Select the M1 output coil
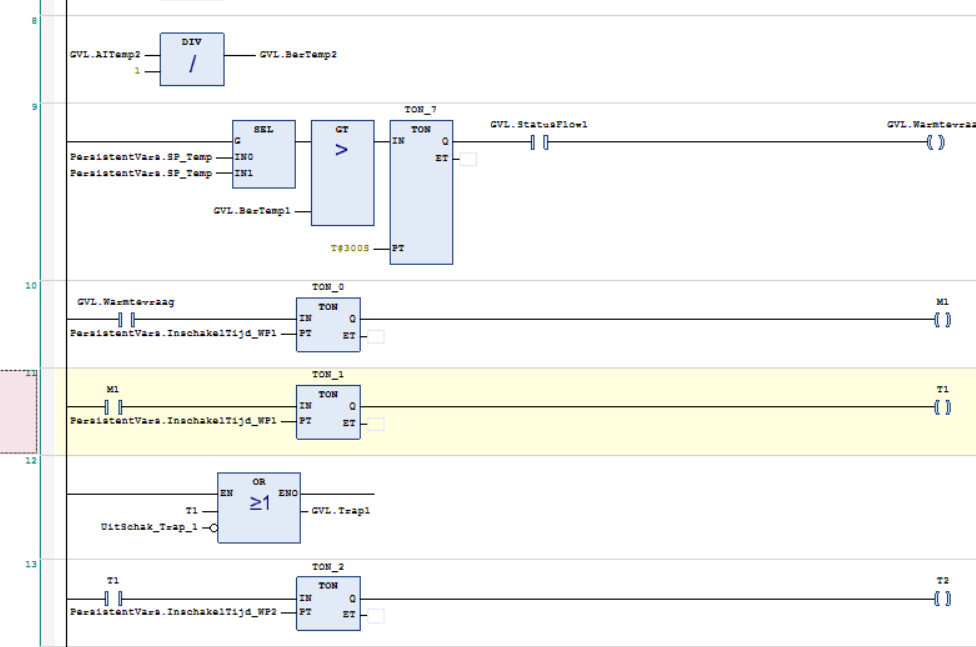 [x=942, y=319]
